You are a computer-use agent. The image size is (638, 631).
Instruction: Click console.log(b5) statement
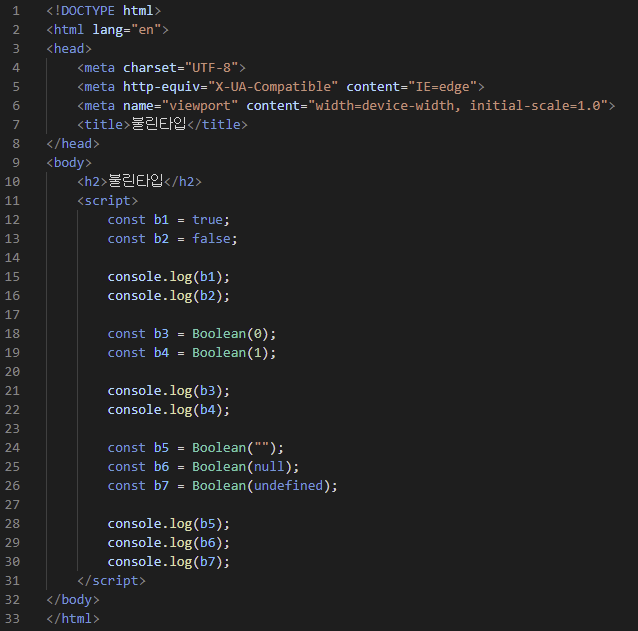tap(169, 524)
